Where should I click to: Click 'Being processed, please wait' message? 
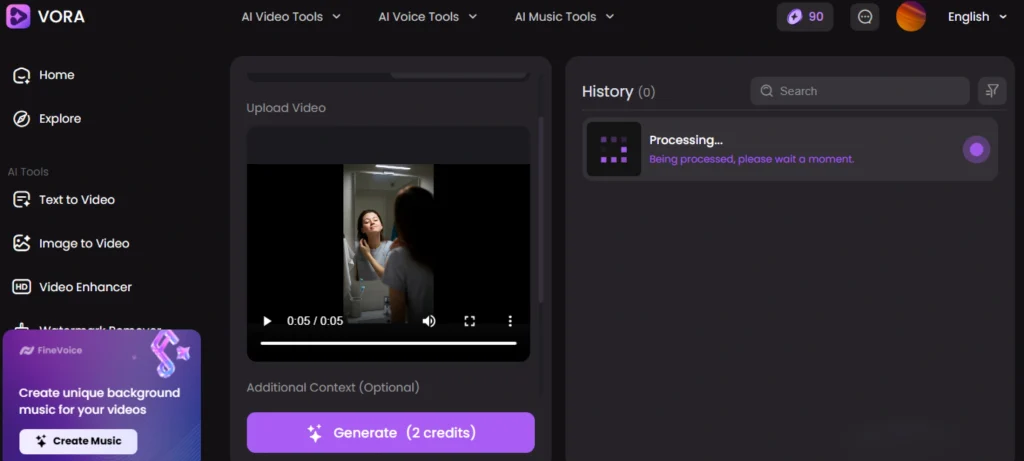[751, 159]
